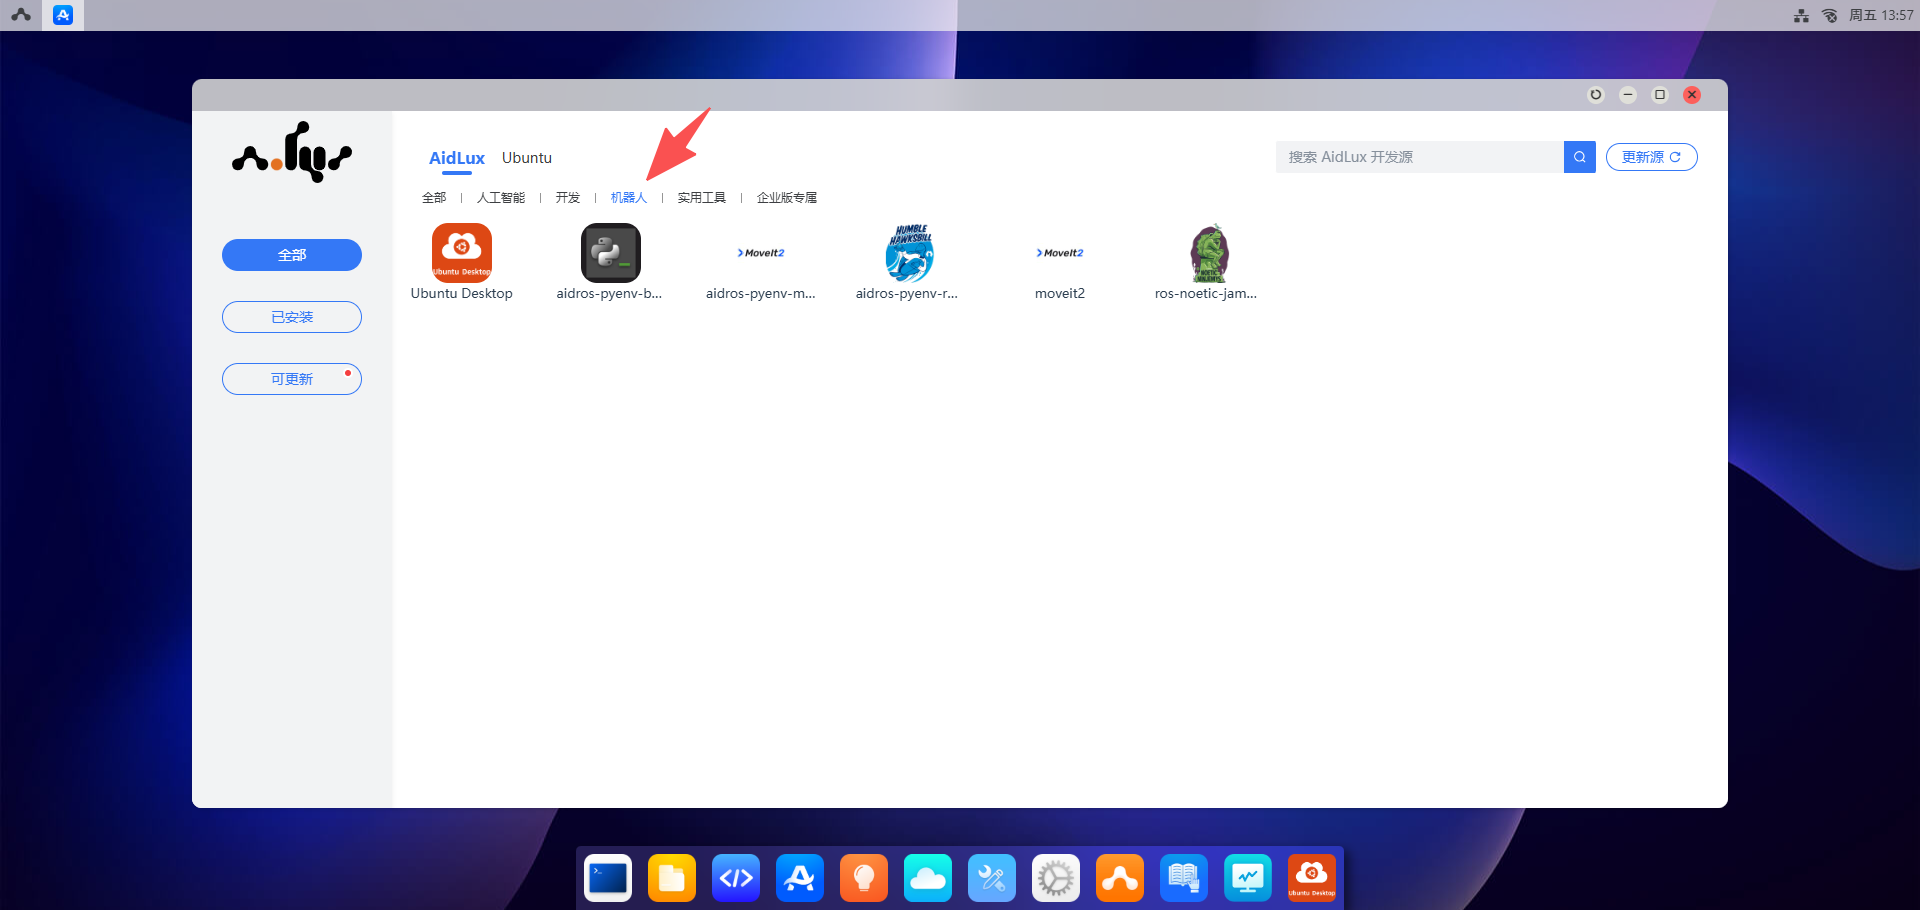1920x910 pixels.
Task: Click the 更新源 refresh source button
Action: coord(1652,157)
